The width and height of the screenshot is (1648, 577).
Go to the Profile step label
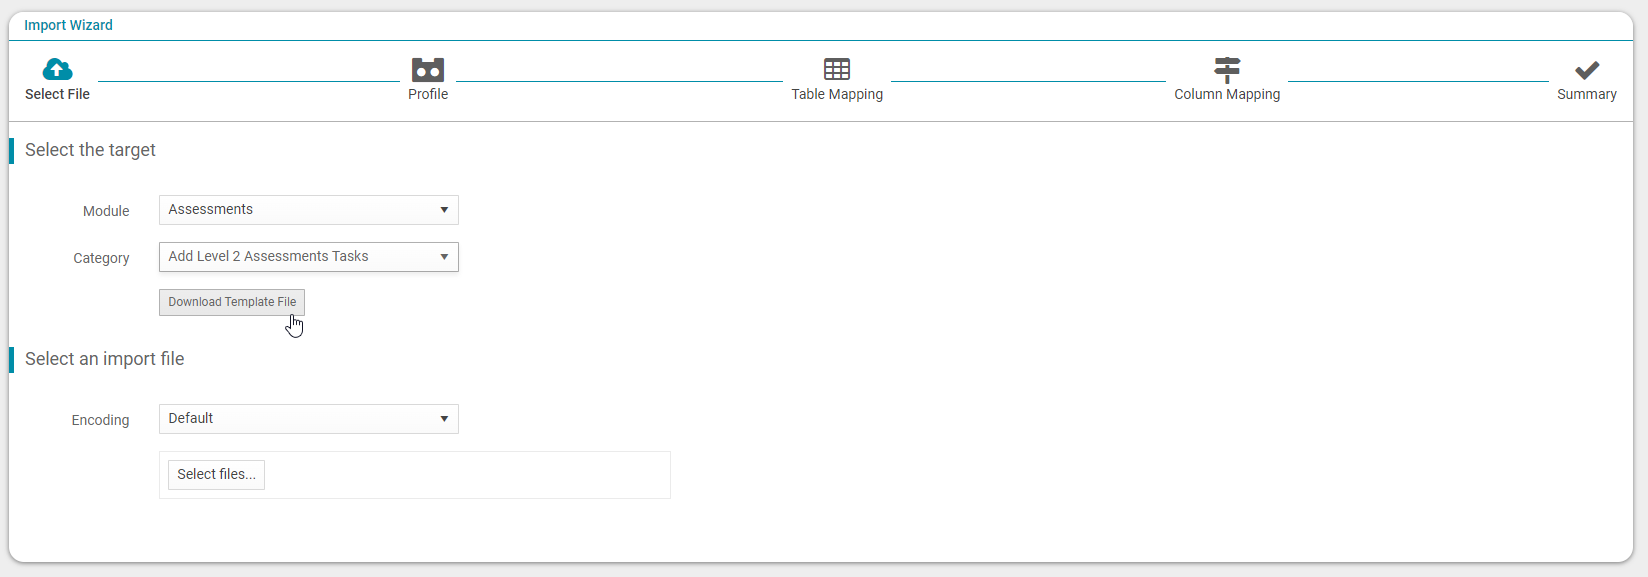pyautogui.click(x=428, y=94)
